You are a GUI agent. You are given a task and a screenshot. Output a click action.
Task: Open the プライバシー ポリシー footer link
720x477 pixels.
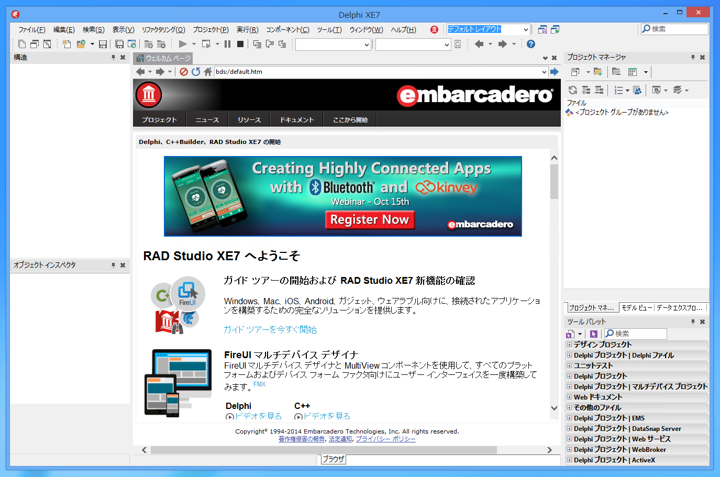(x=385, y=439)
